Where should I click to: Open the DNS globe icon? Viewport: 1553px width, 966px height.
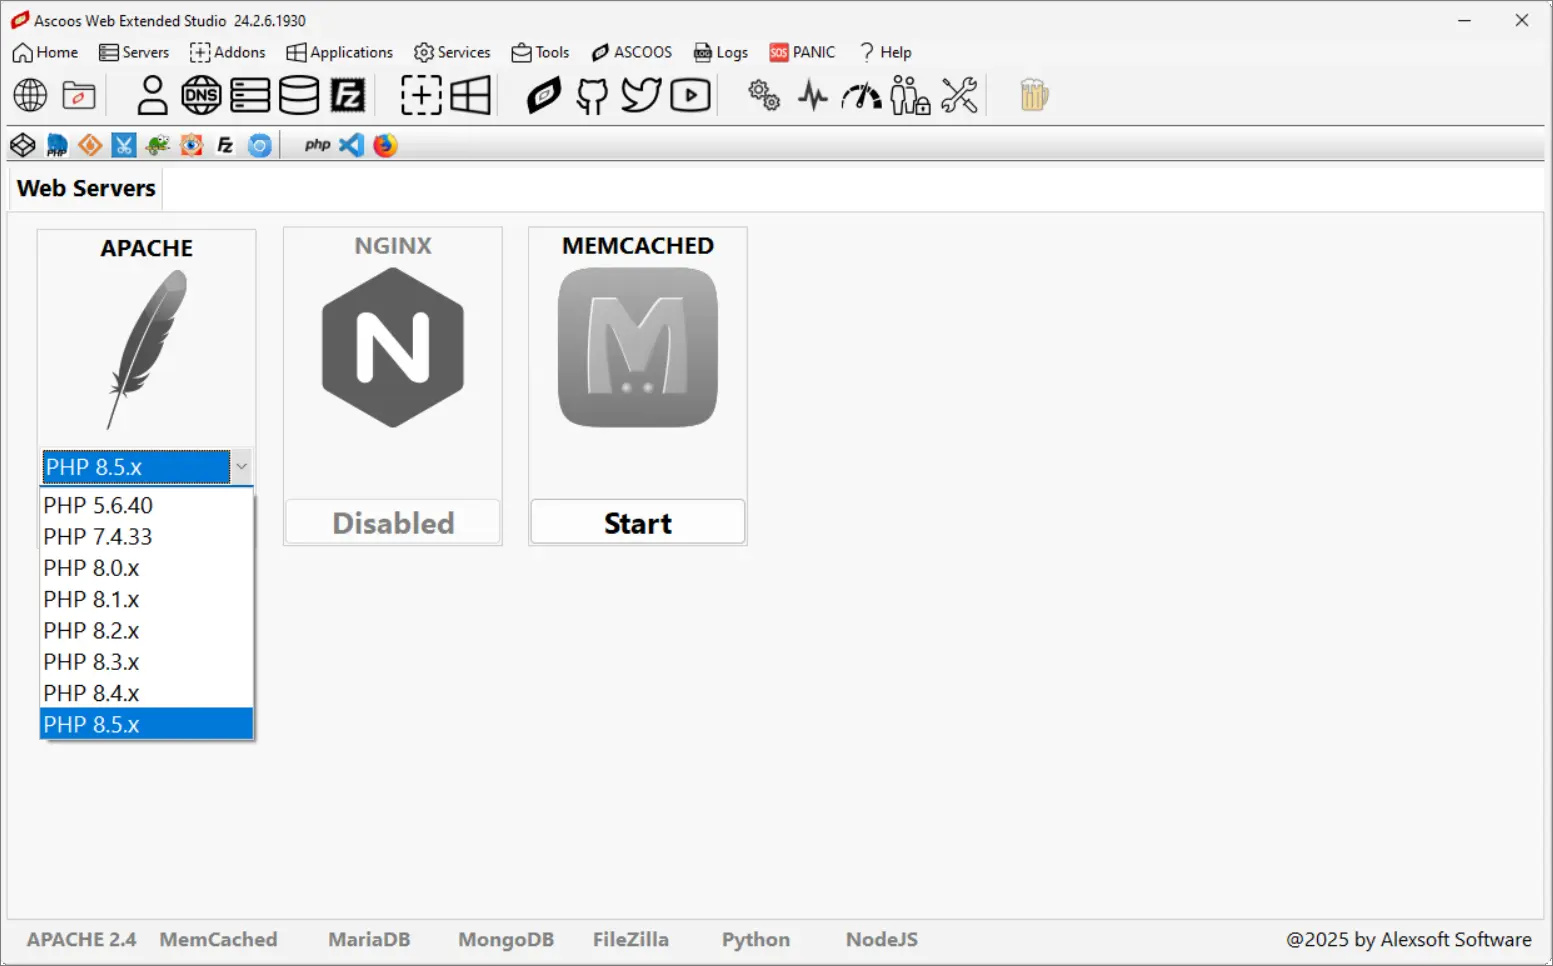pos(201,96)
